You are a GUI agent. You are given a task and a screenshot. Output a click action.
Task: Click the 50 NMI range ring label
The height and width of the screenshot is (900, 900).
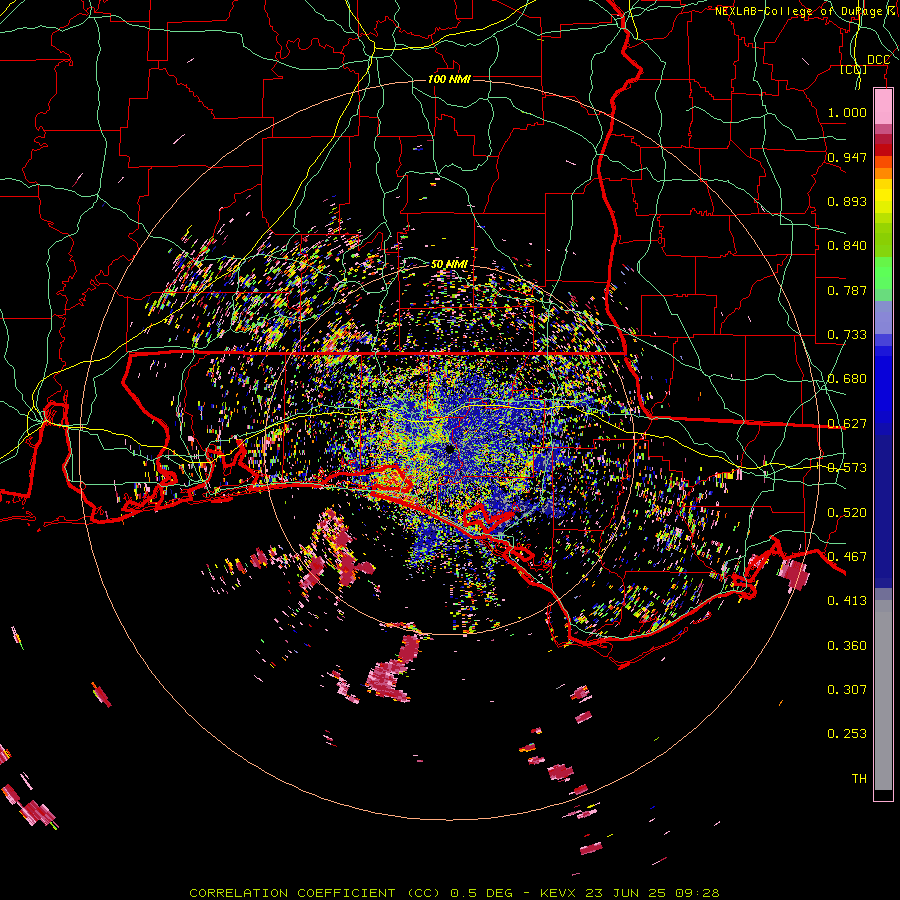[x=449, y=264]
